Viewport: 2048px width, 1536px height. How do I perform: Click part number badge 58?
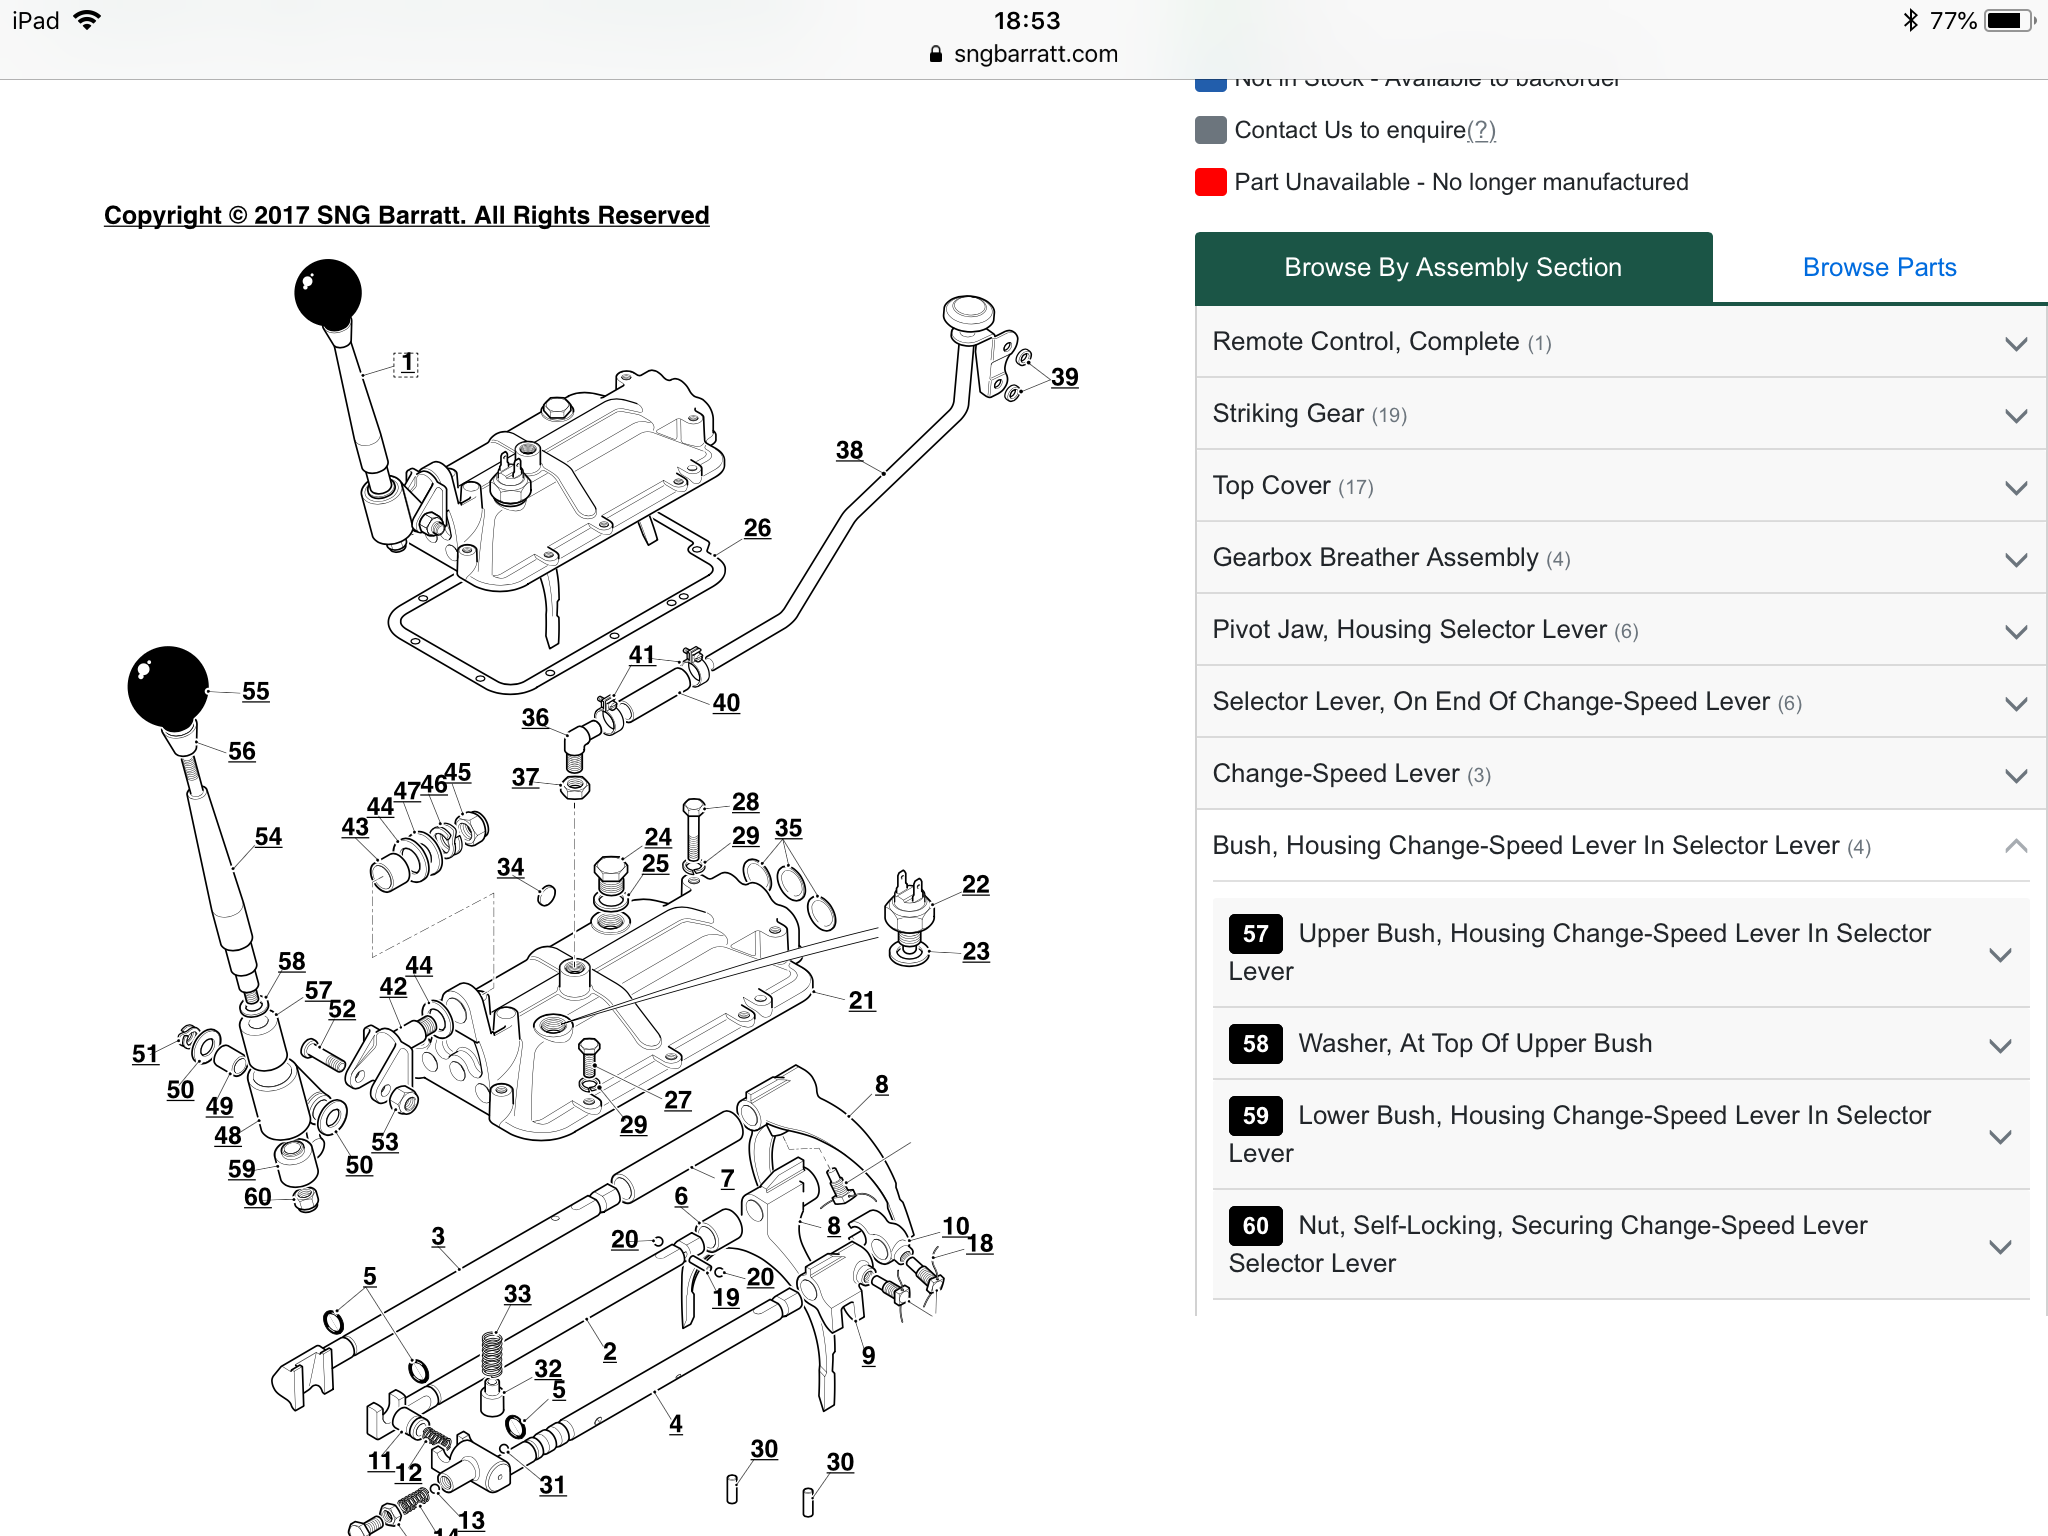1255,1044
